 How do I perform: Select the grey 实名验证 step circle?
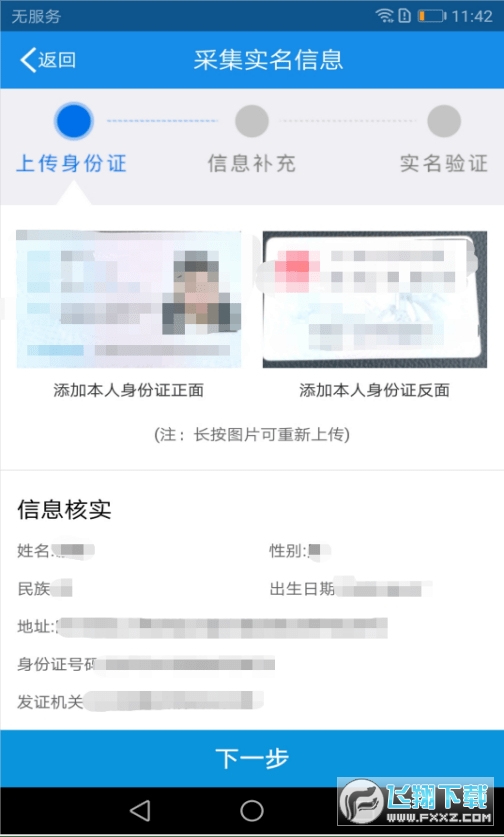[x=444, y=121]
